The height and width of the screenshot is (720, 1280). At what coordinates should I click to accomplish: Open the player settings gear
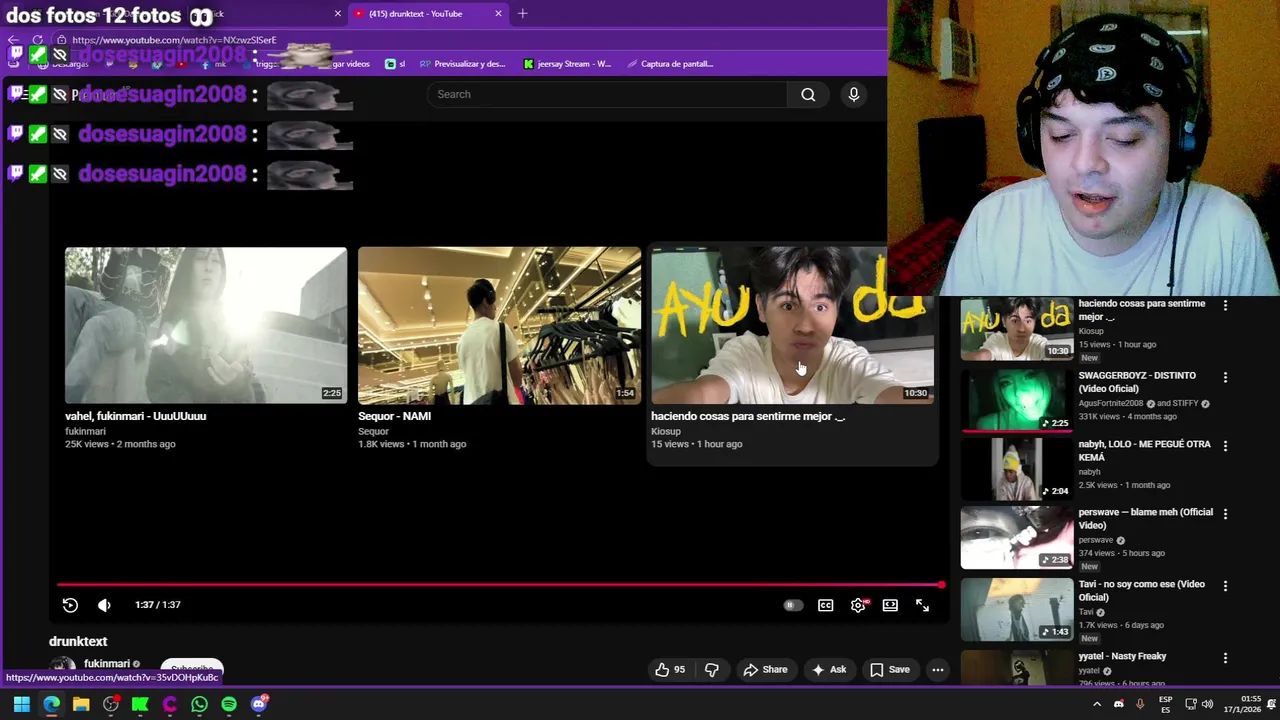pyautogui.click(x=858, y=605)
